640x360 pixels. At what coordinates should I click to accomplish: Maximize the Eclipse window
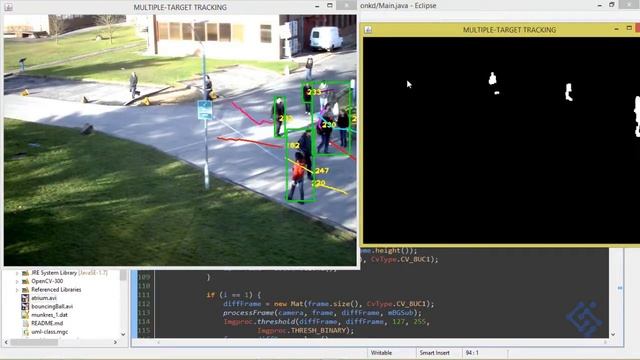tap(612, 5)
